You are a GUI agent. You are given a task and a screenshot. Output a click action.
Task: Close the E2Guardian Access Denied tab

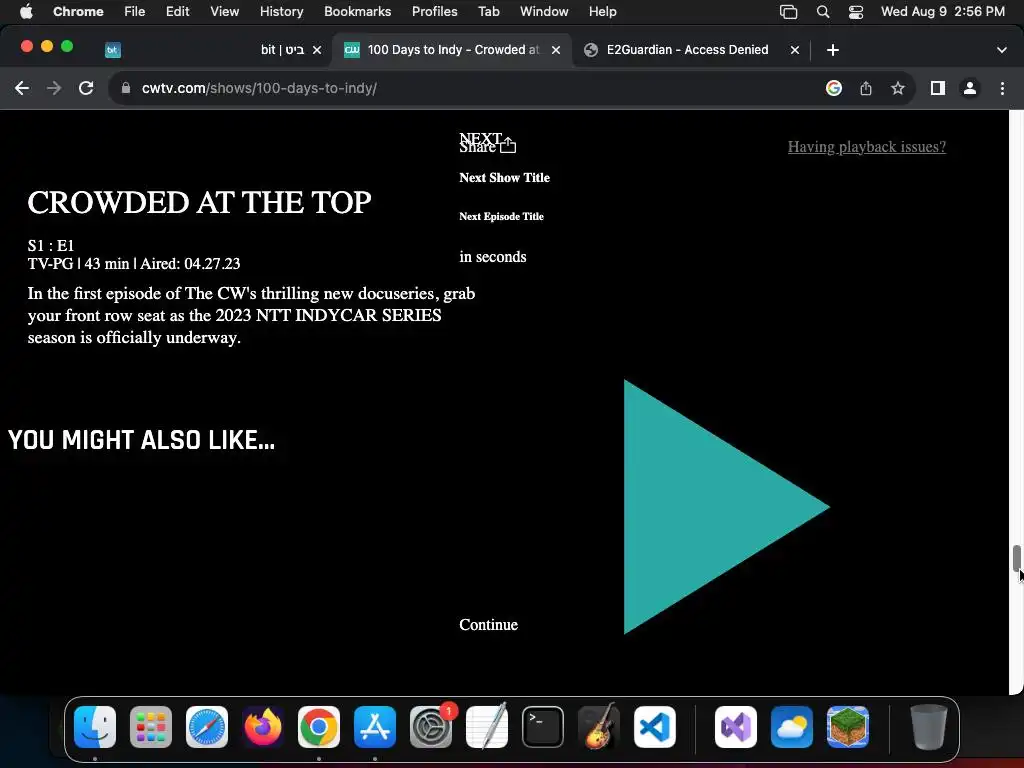click(x=795, y=50)
